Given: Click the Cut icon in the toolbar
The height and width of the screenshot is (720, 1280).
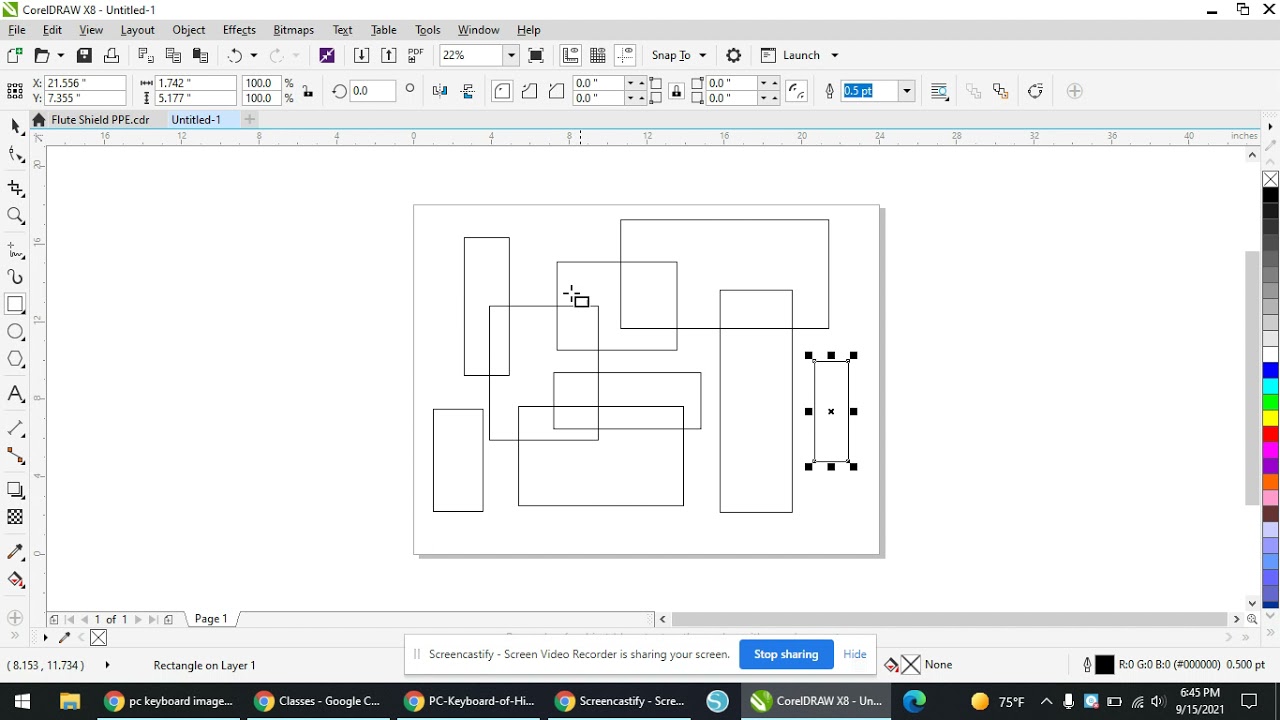Looking at the screenshot, I should coord(145,55).
